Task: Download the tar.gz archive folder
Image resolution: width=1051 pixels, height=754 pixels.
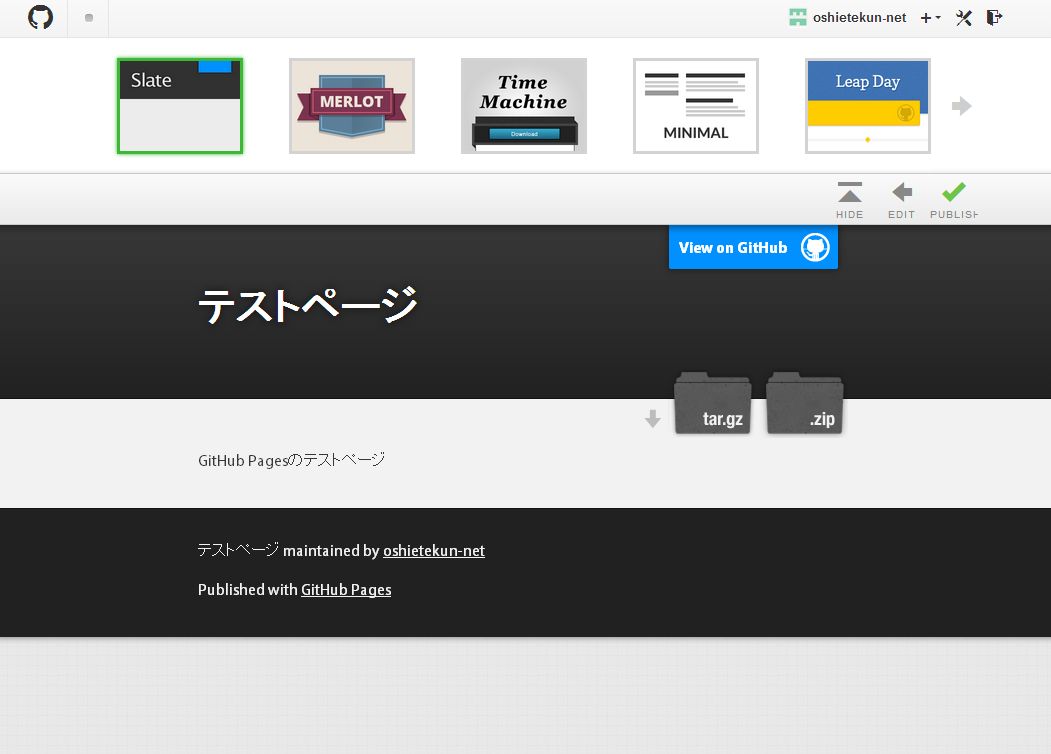Action: pos(713,403)
